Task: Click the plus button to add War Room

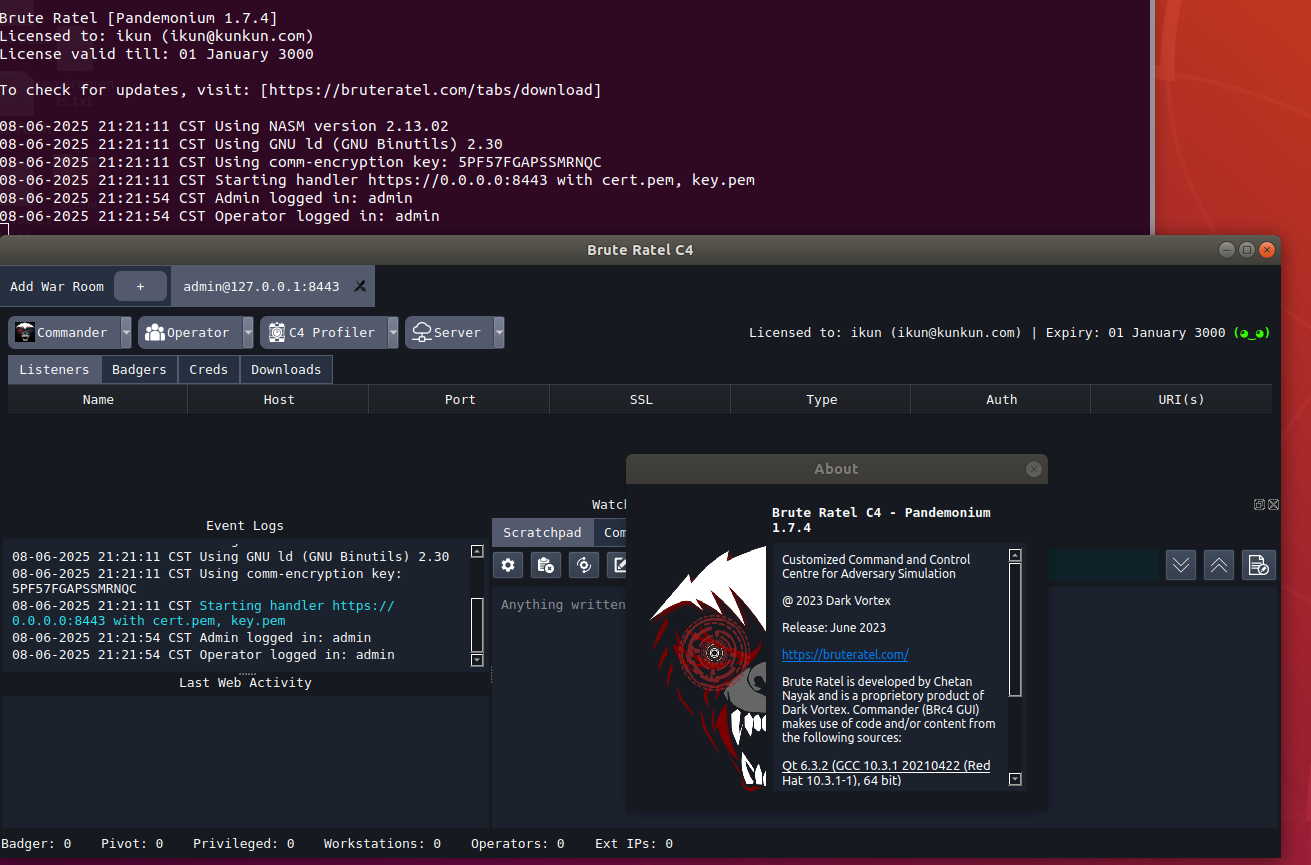Action: [140, 286]
